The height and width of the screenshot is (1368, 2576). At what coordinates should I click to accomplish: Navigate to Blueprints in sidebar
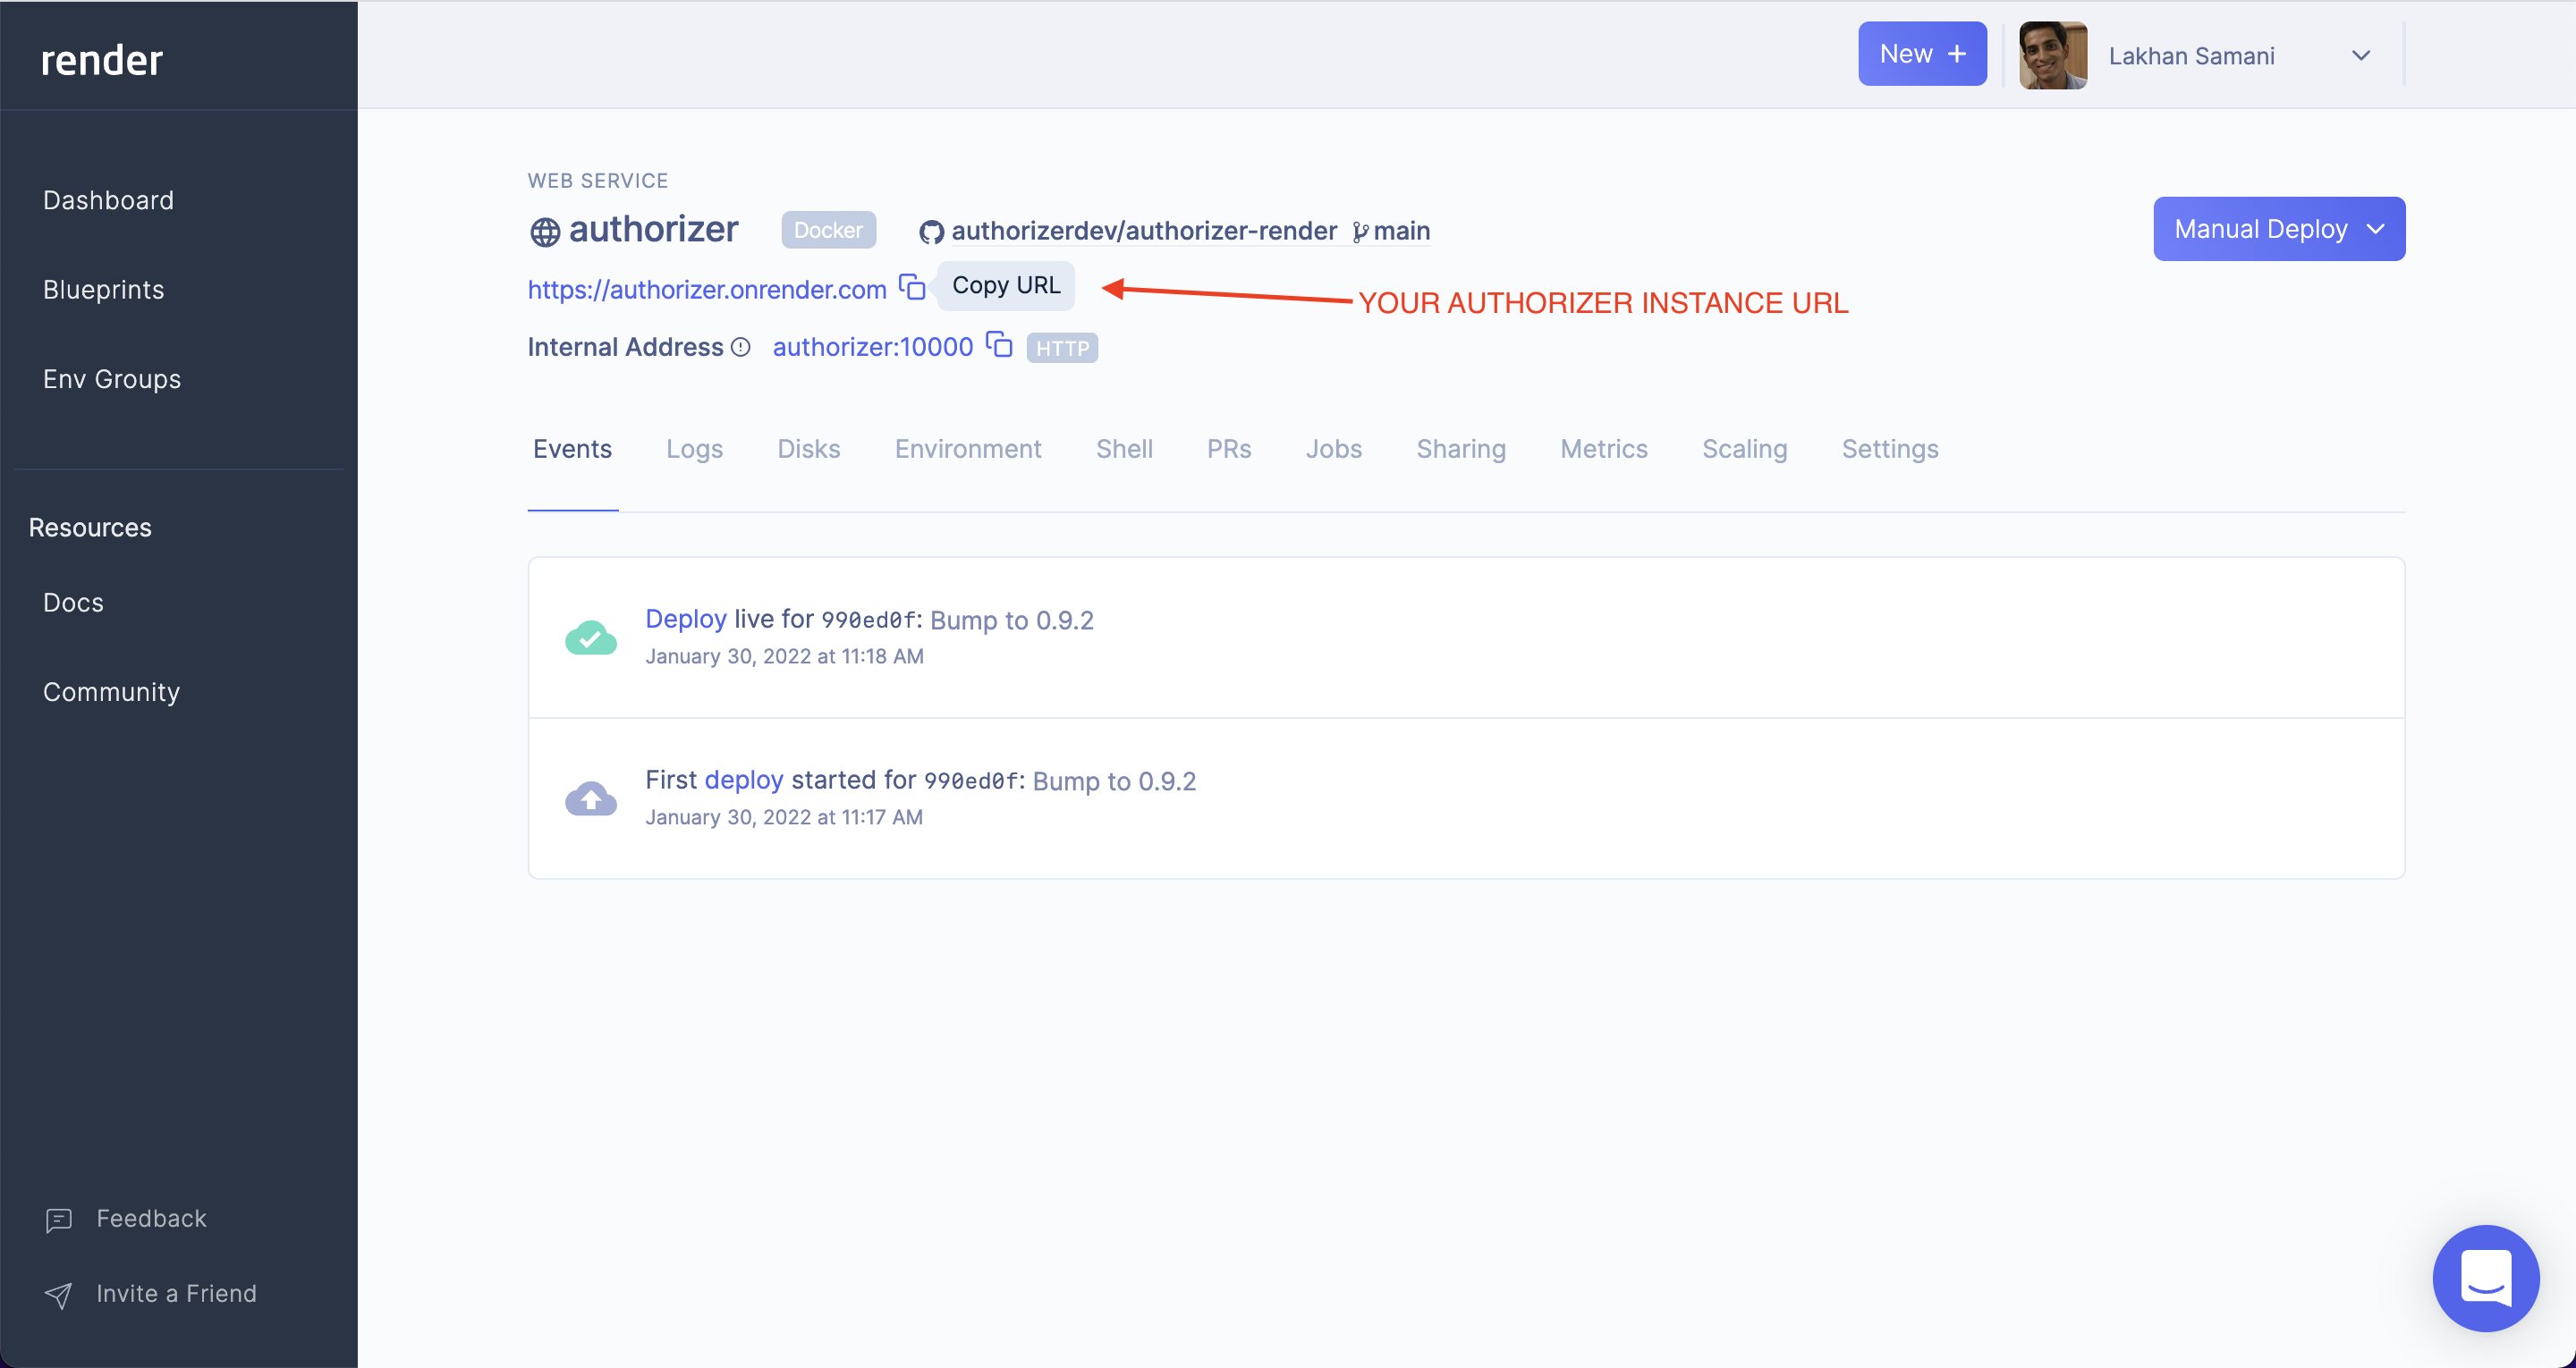103,290
